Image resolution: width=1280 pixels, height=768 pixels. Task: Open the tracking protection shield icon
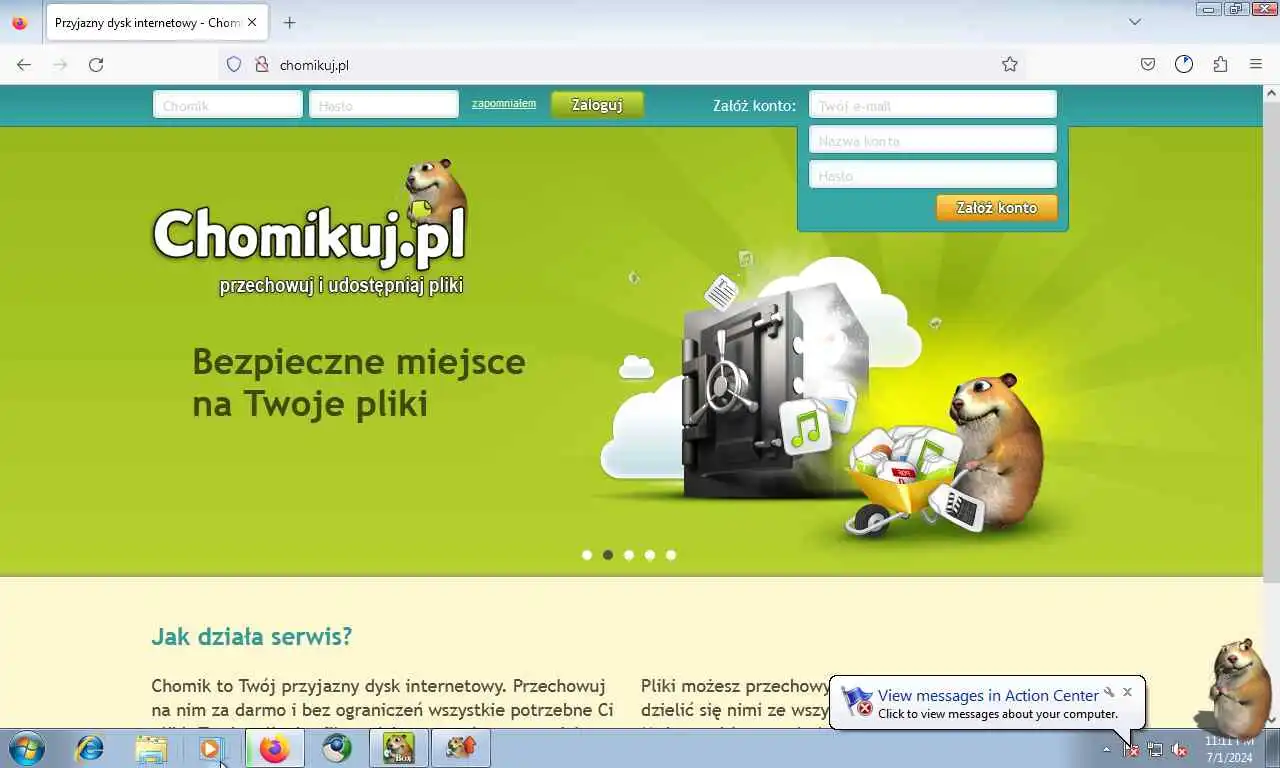[x=234, y=65]
